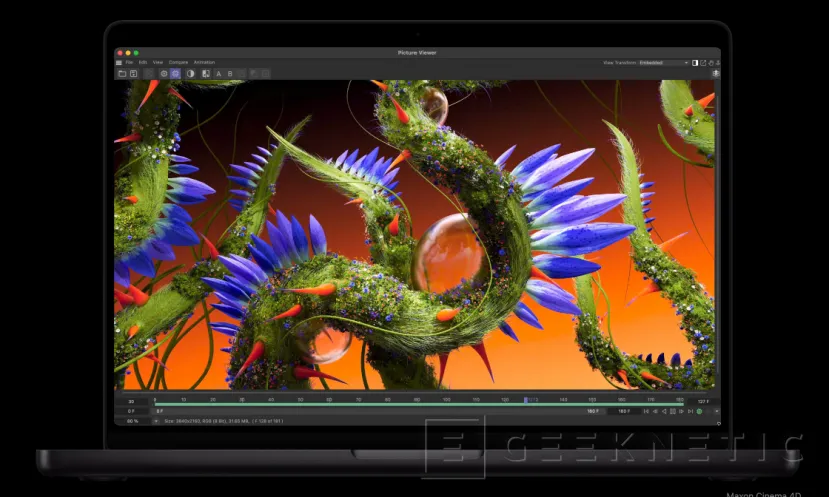Screen dimensions: 829x497
Task: Click the circular icon left of purple gear
Action: click(164, 73)
